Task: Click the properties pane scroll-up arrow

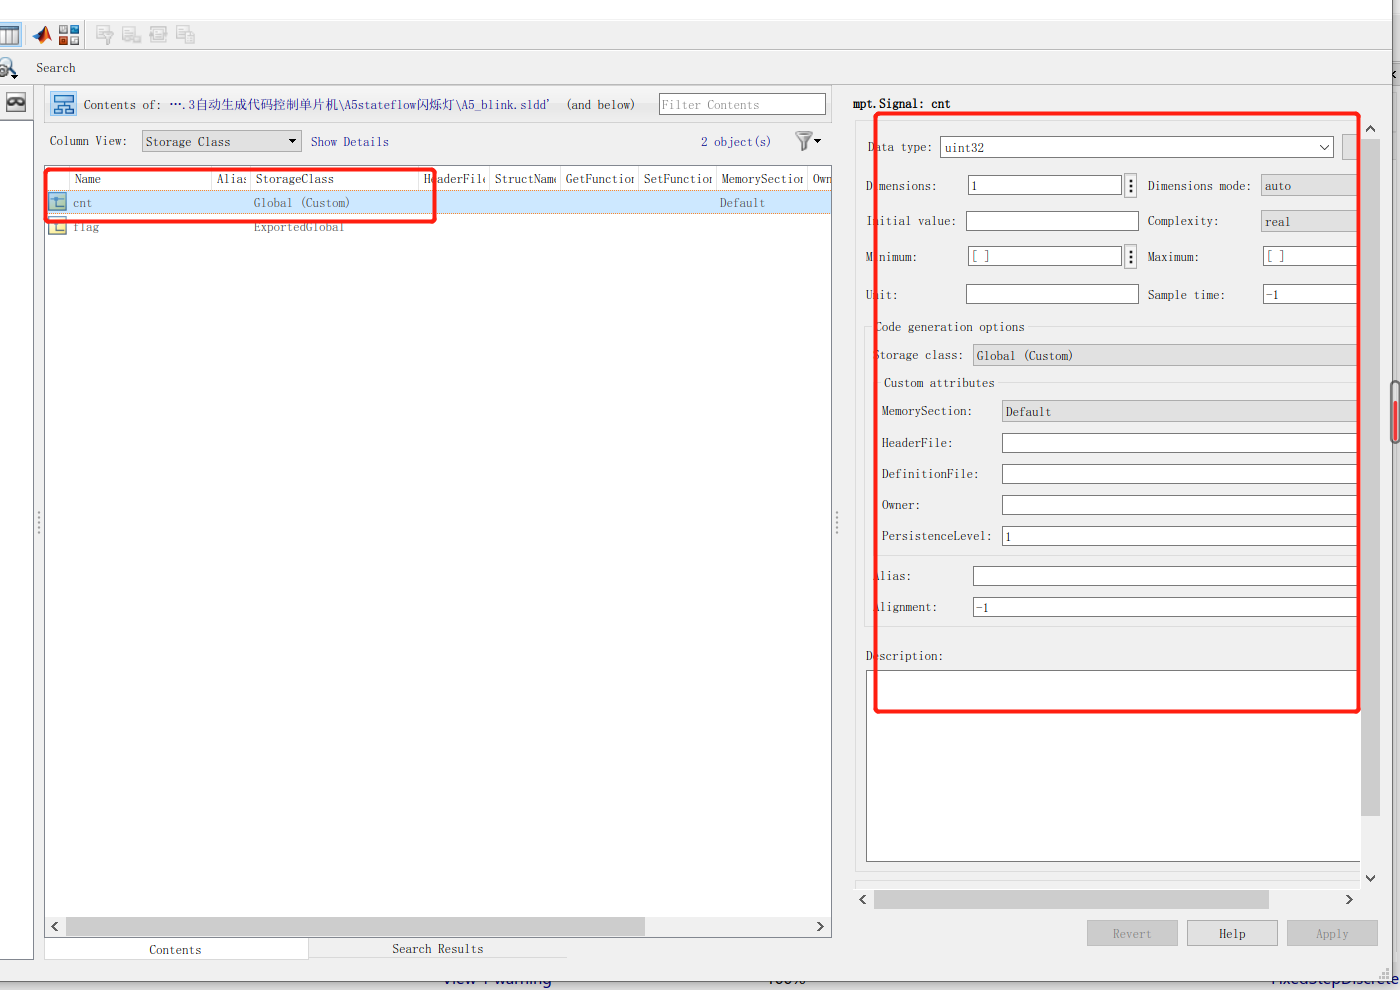Action: 1370,129
